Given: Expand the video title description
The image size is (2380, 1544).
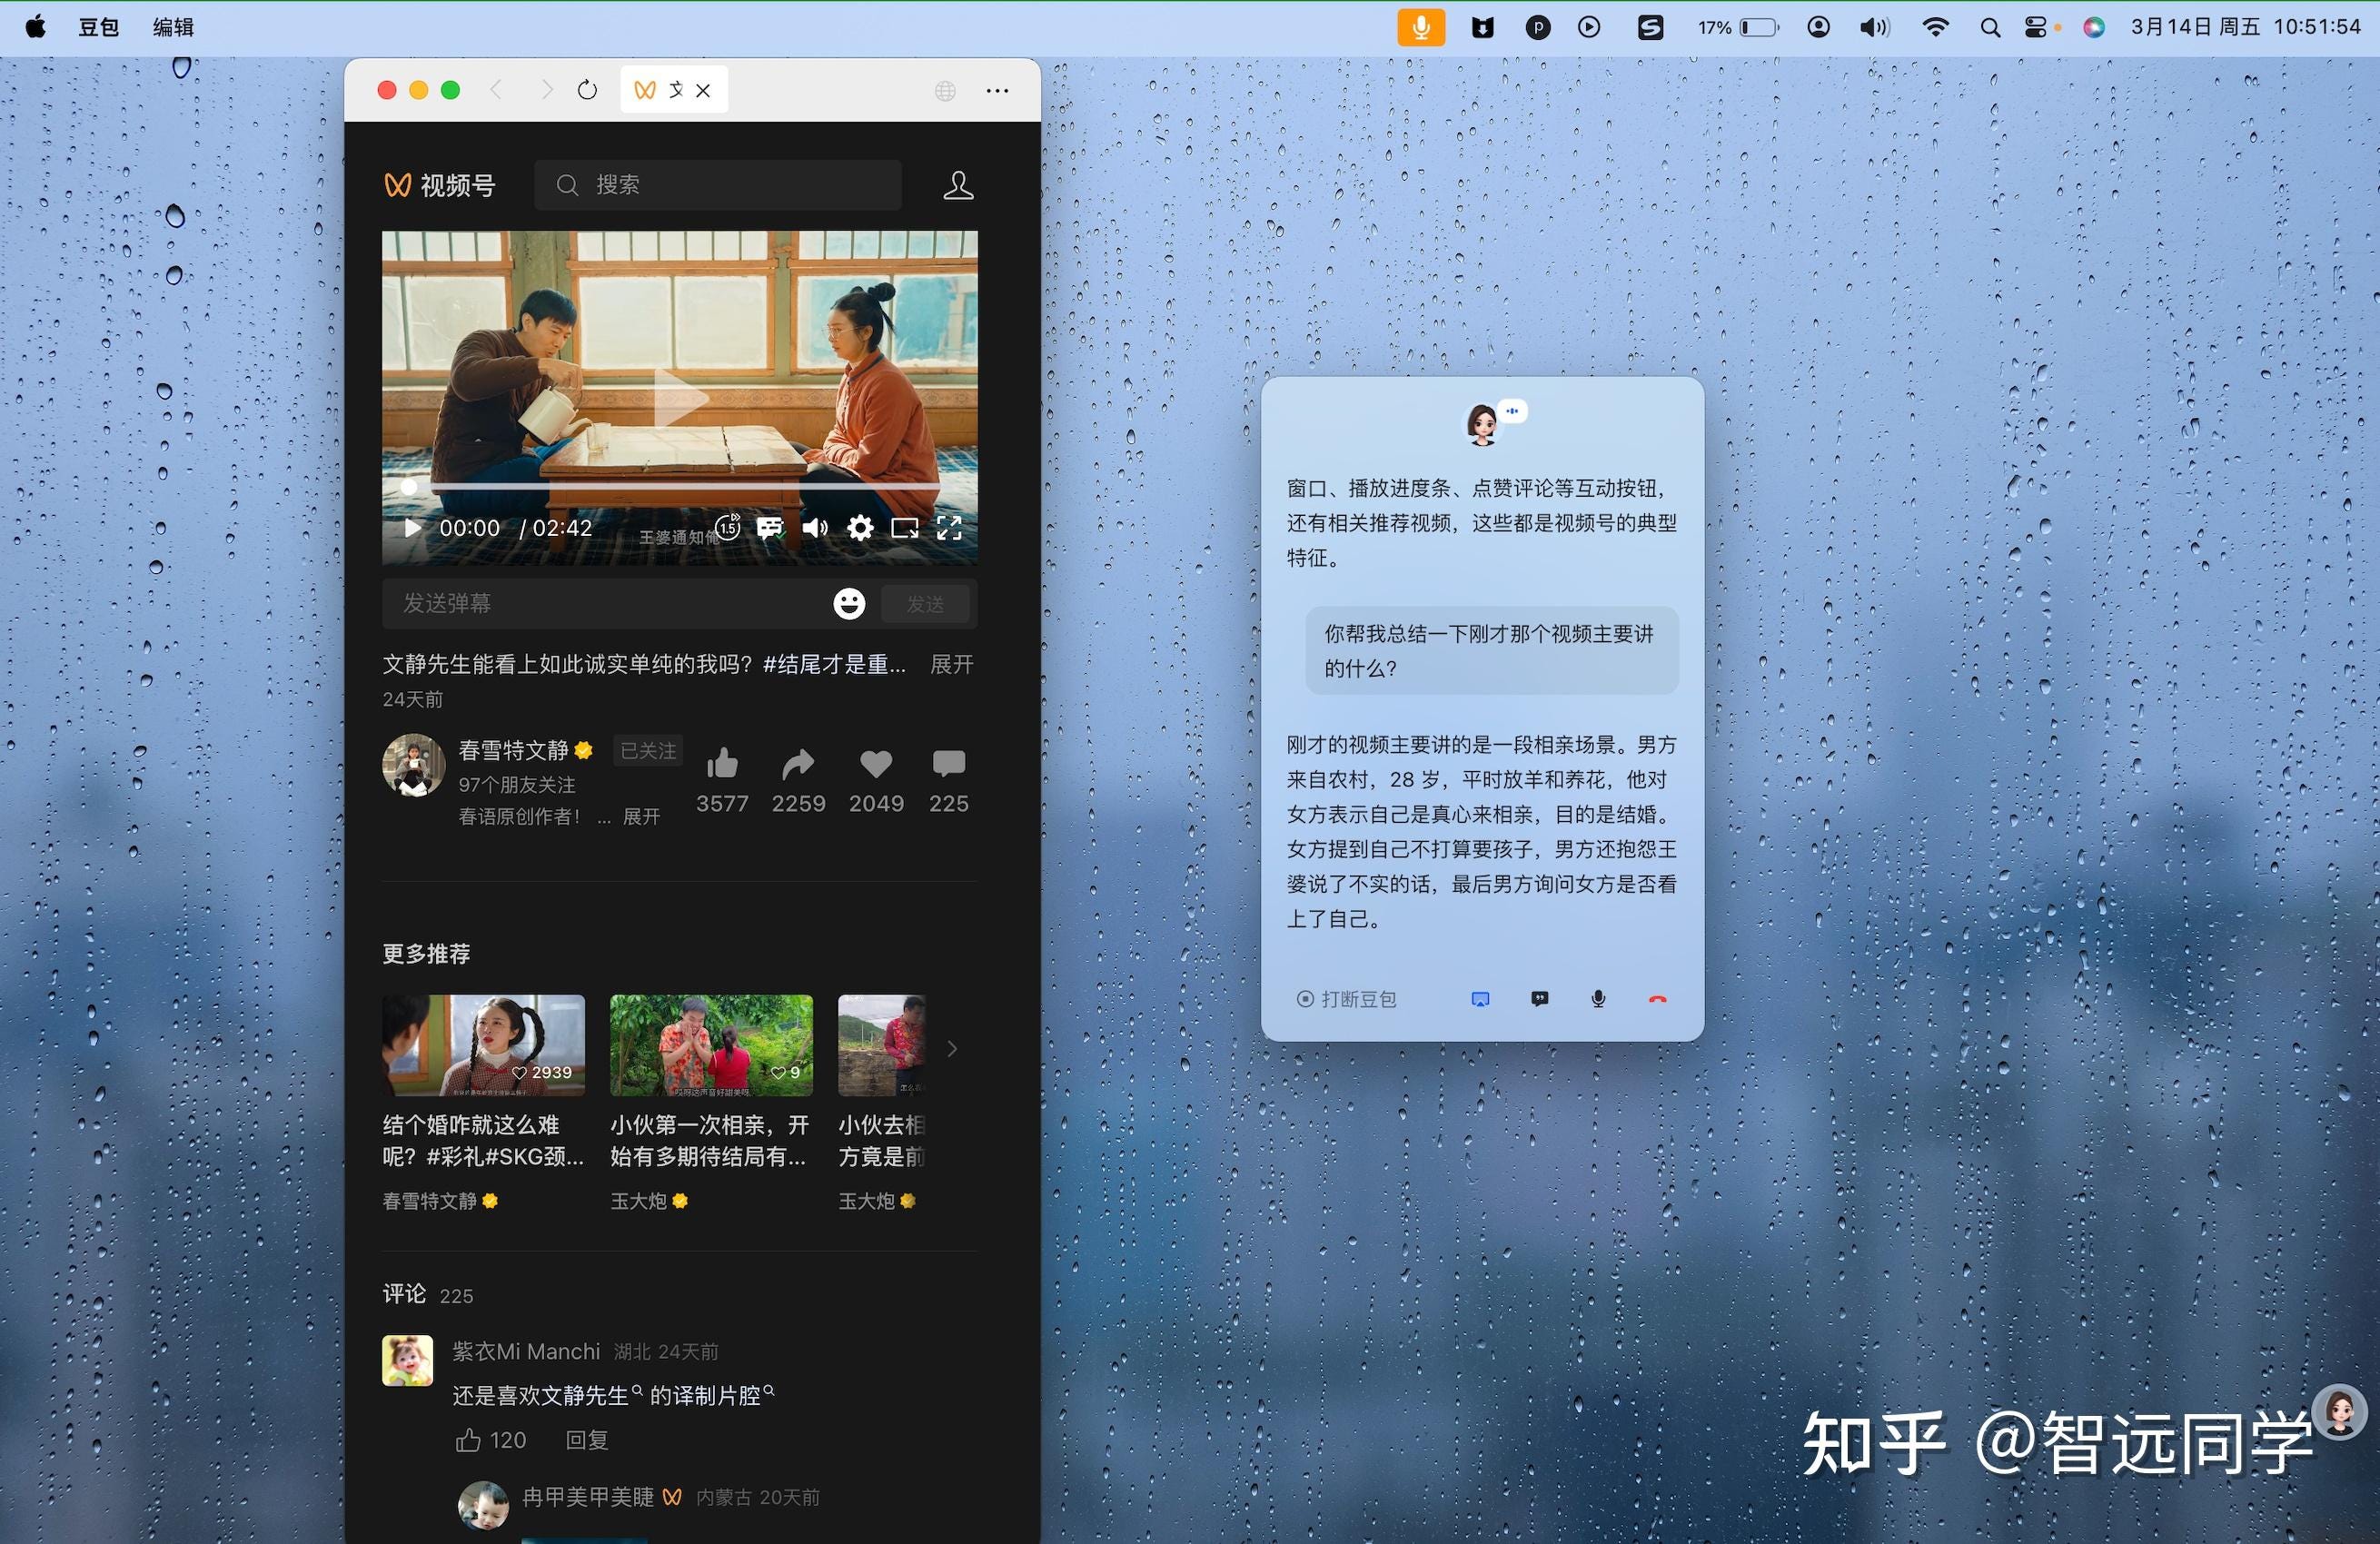Looking at the screenshot, I should coord(951,665).
